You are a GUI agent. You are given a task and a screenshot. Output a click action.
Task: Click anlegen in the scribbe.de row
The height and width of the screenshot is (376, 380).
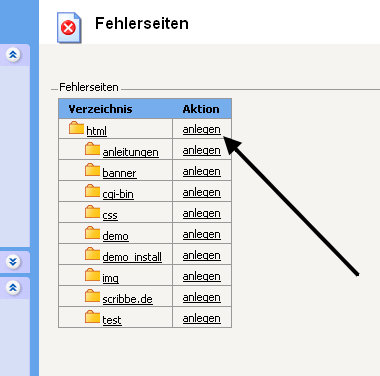(202, 297)
